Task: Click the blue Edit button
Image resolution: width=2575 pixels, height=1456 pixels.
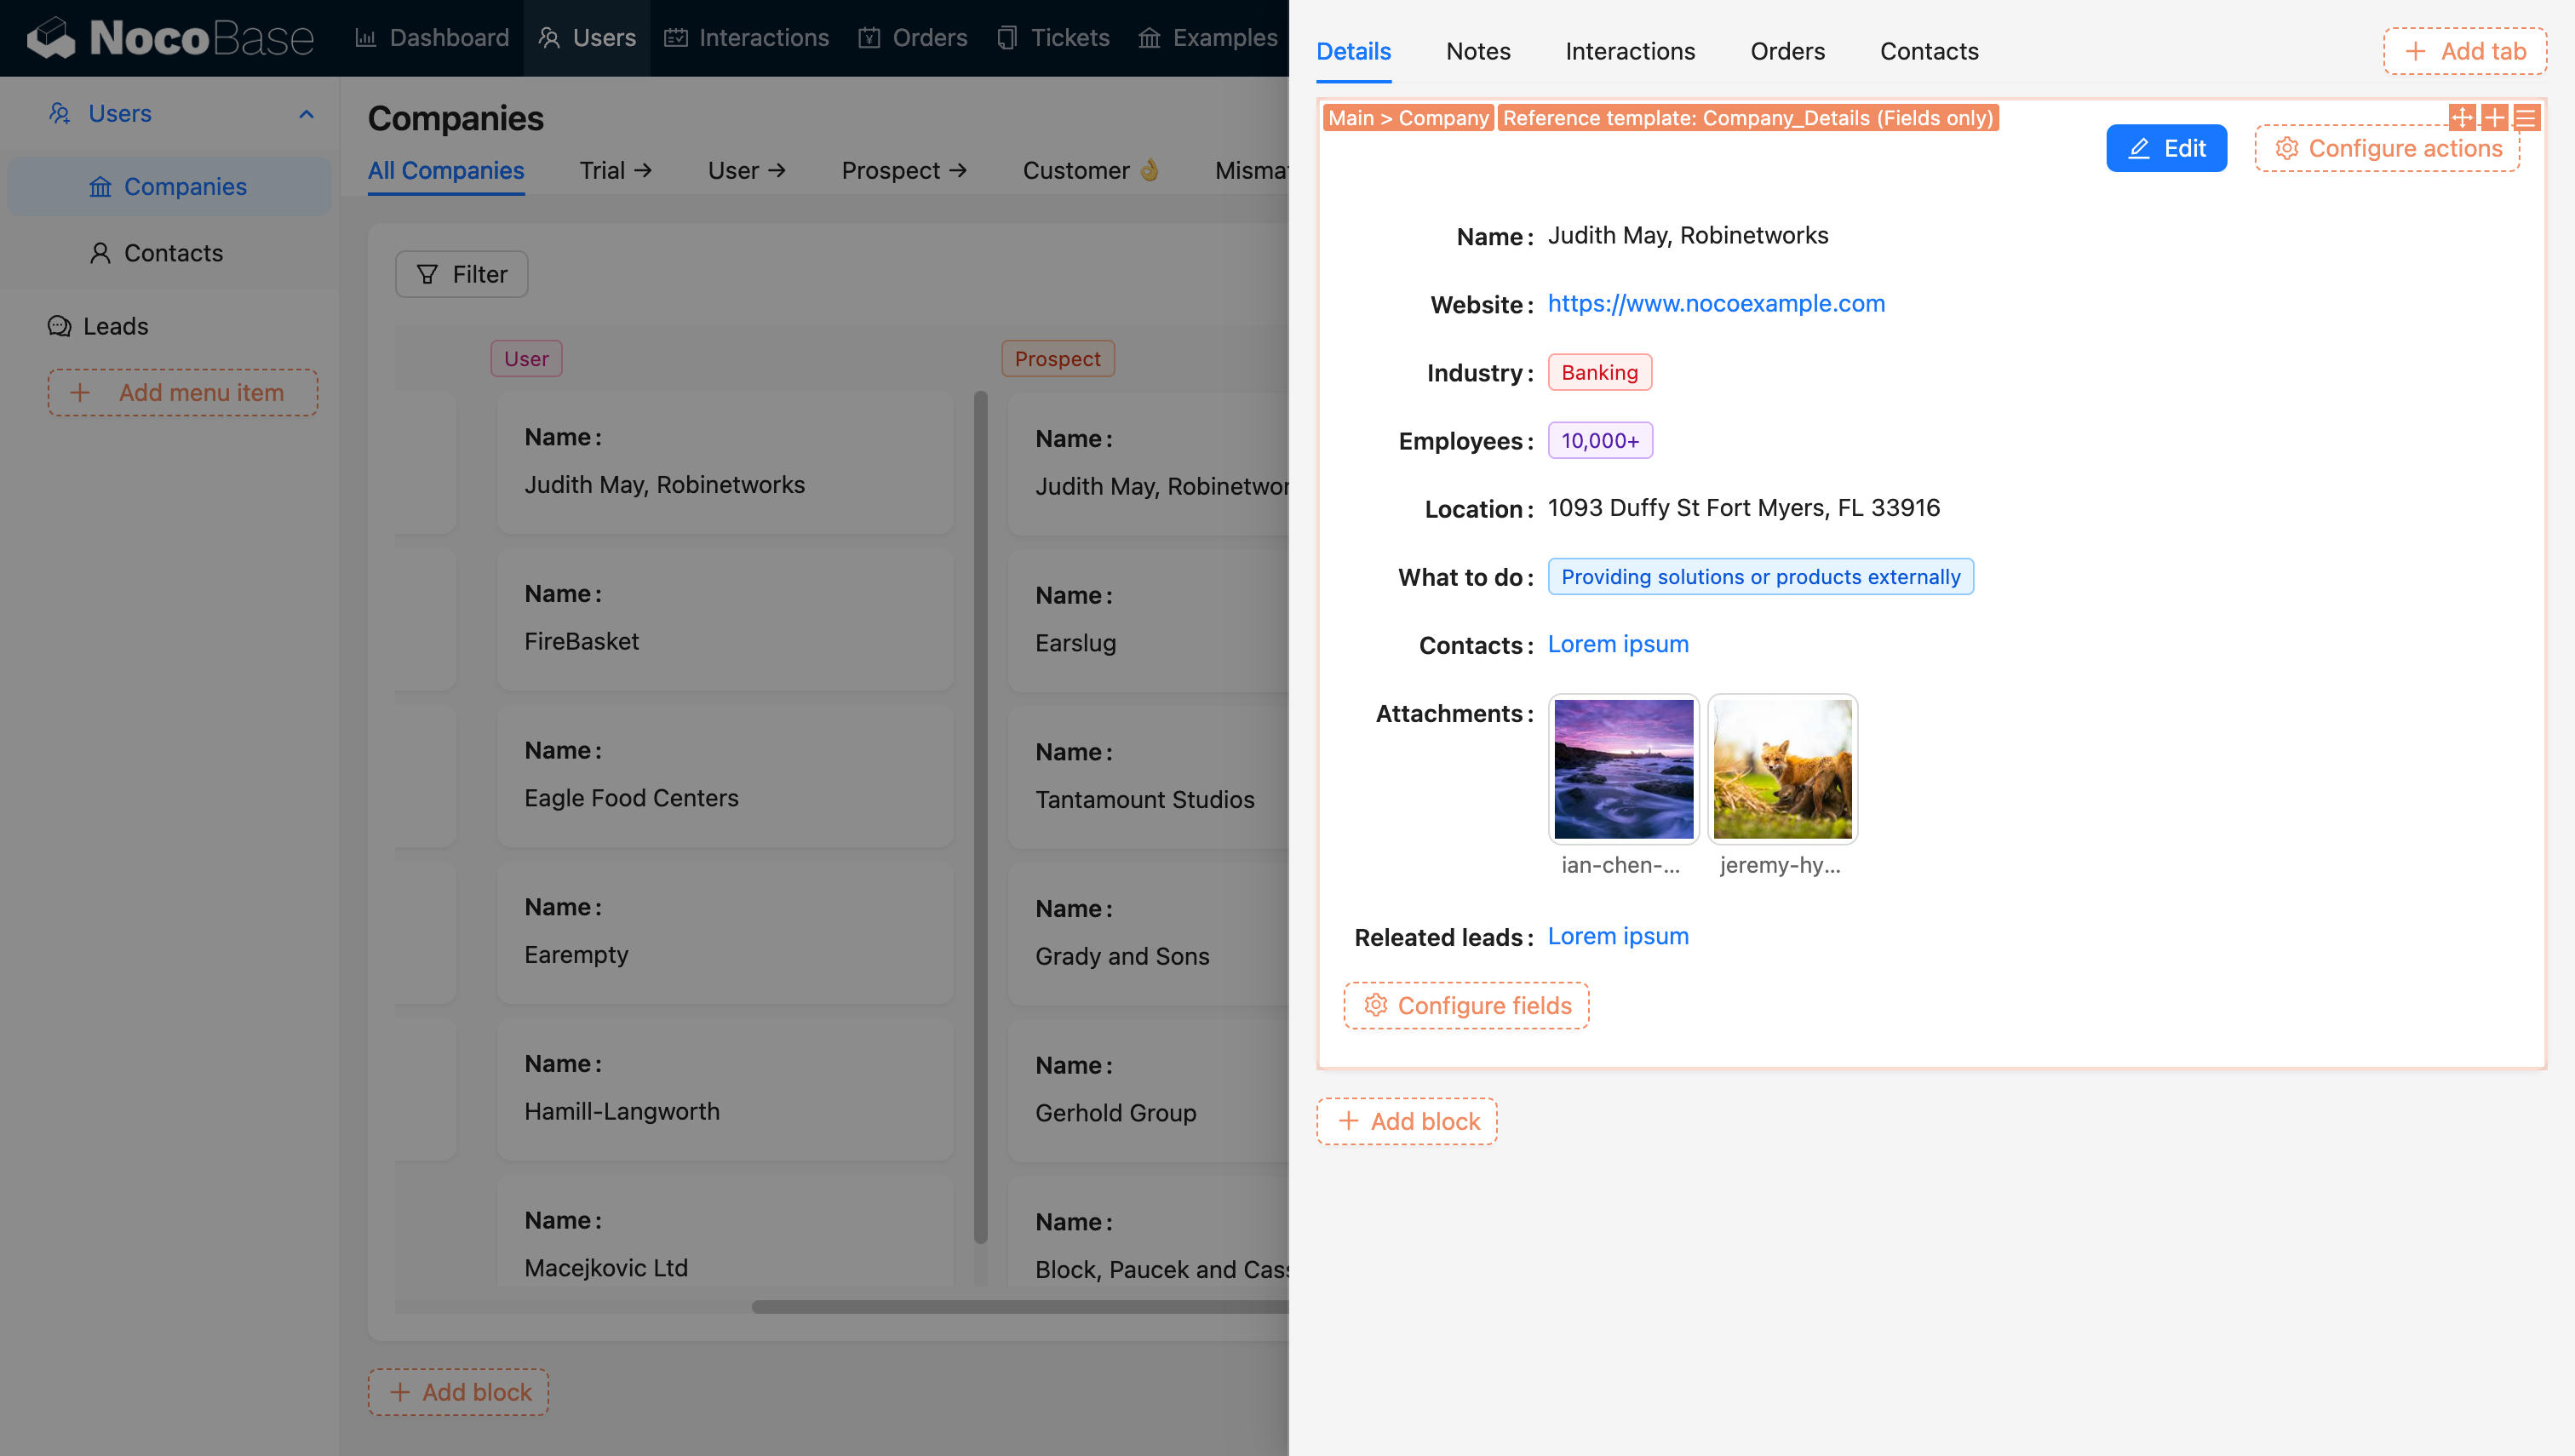Action: [2166, 148]
